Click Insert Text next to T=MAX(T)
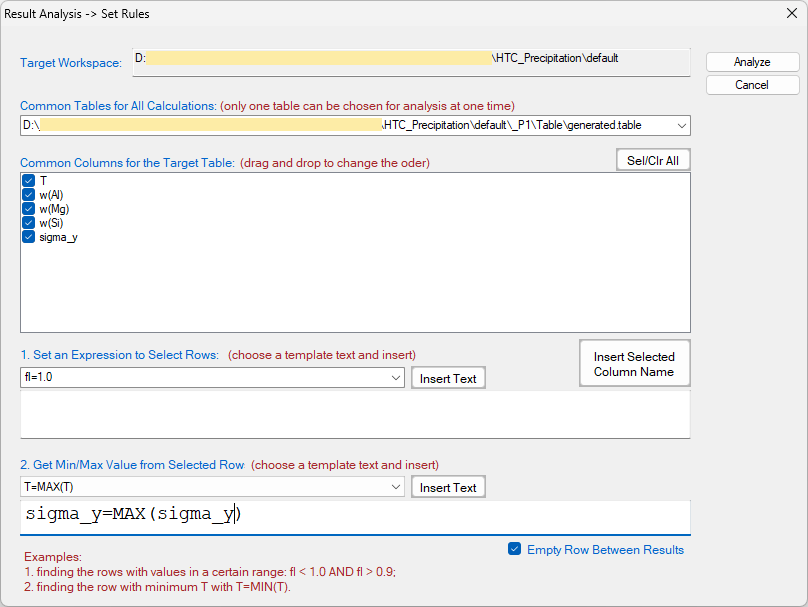Viewport: 808px width, 607px height. pos(448,487)
